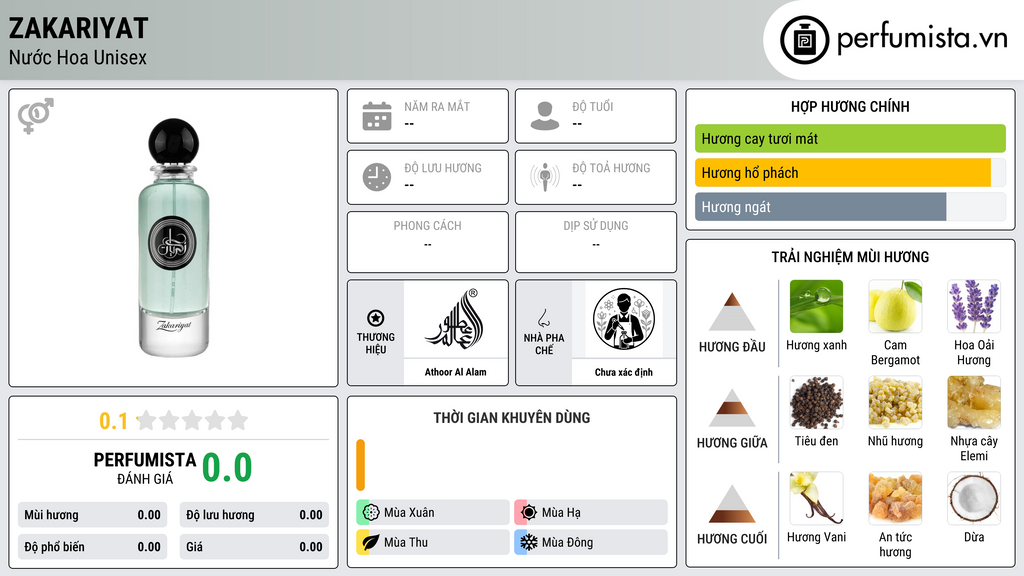This screenshot has width=1024, height=576.
Task: Click the star badge icon above Thương hiệu
Action: (376, 318)
